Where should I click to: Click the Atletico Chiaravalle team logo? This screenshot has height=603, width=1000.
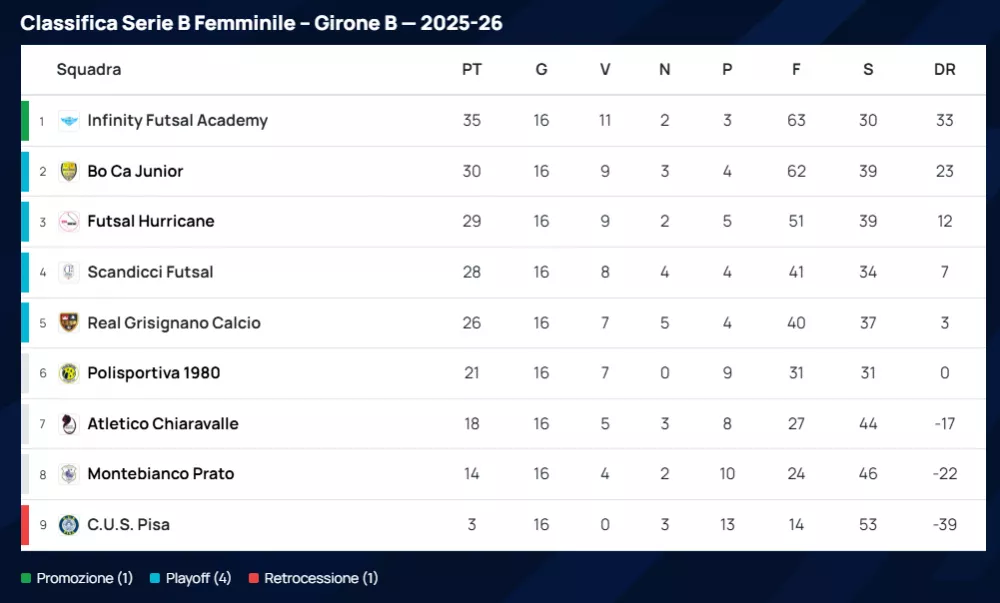click(69, 424)
